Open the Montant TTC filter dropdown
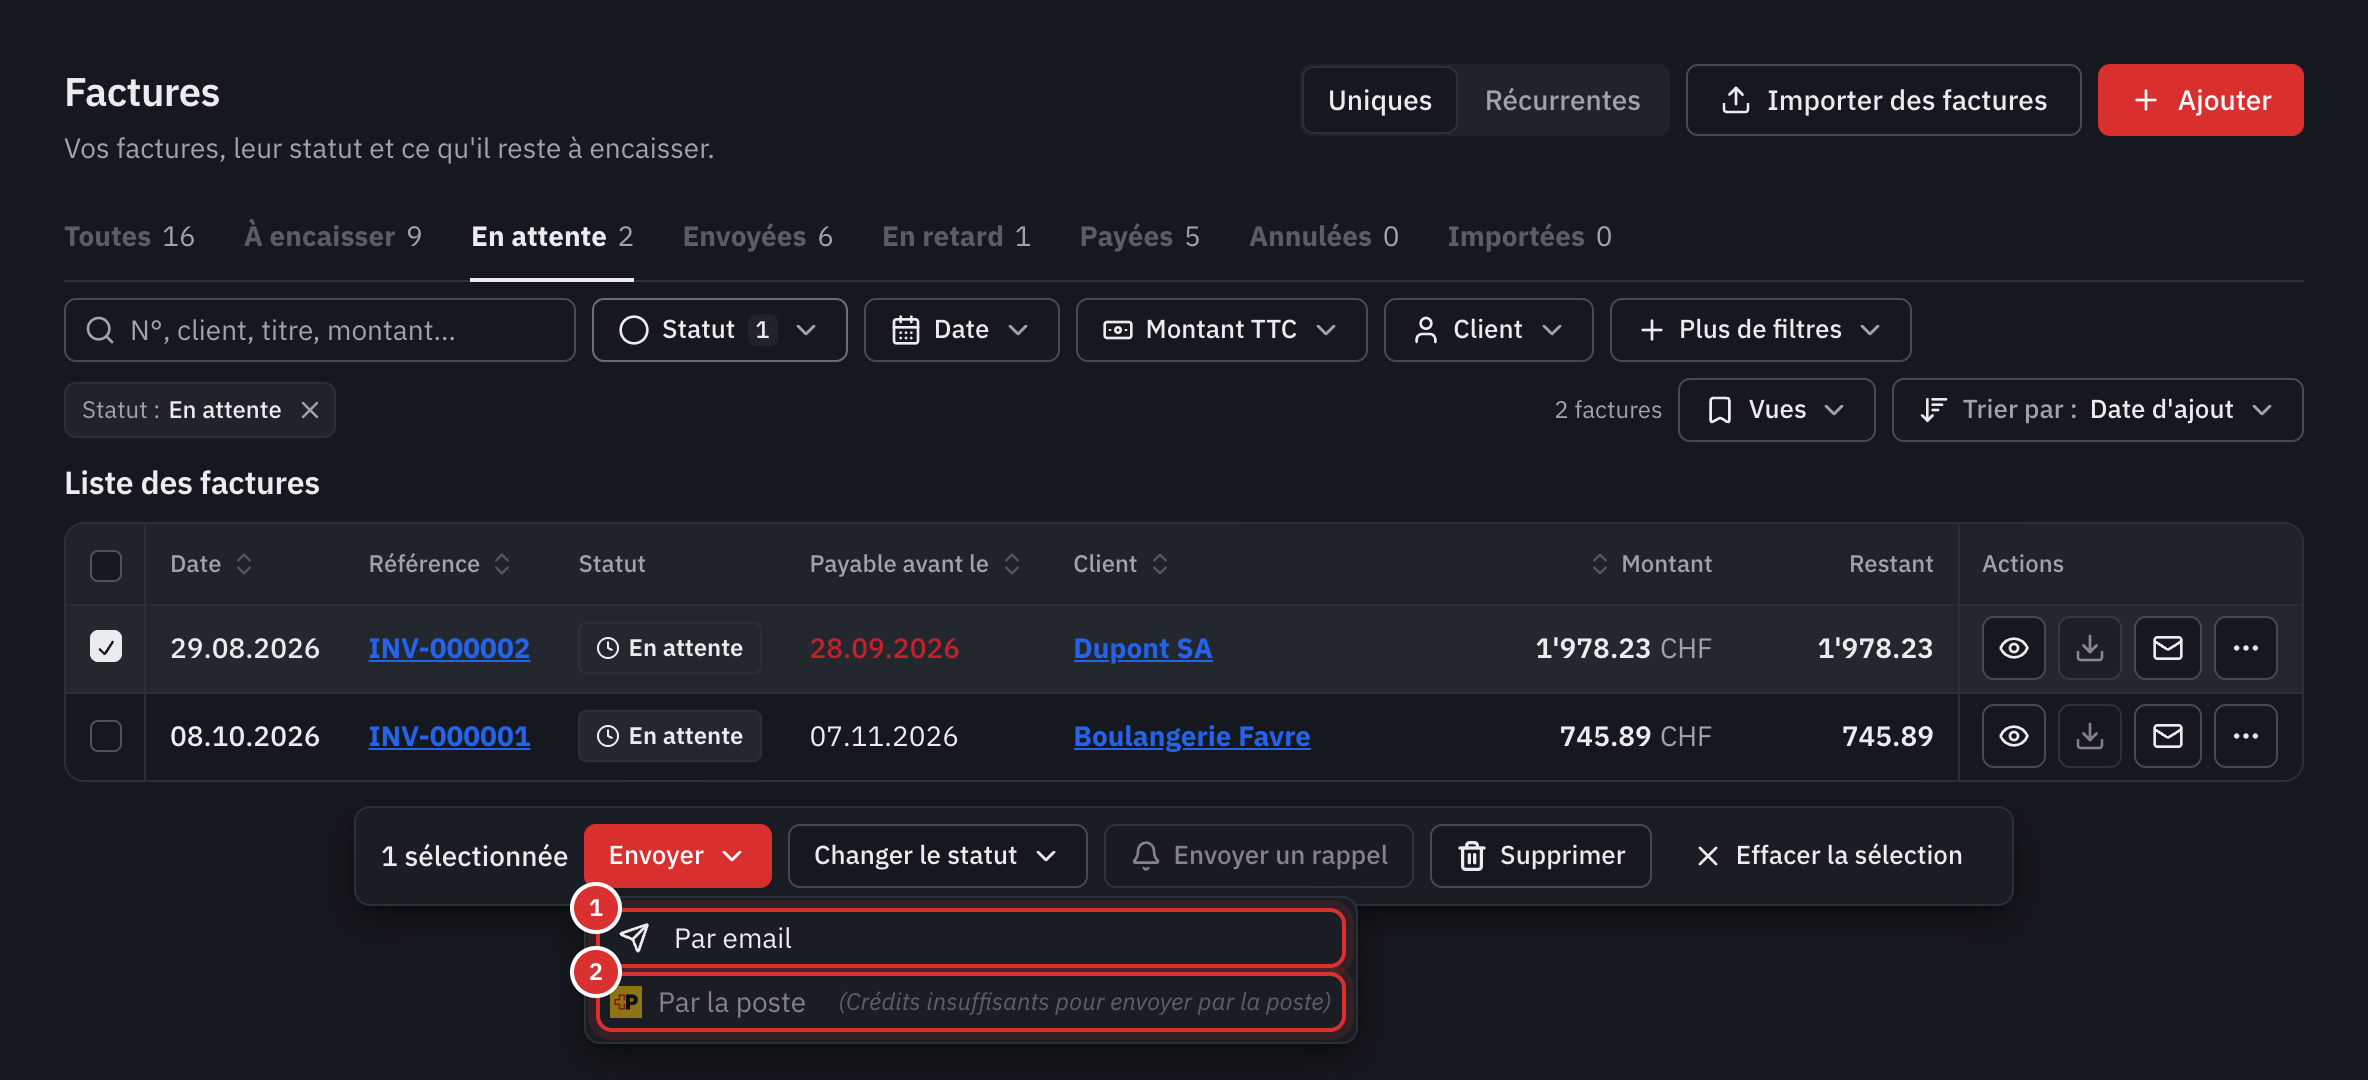Screen dimensions: 2368x1080 tap(1221, 330)
